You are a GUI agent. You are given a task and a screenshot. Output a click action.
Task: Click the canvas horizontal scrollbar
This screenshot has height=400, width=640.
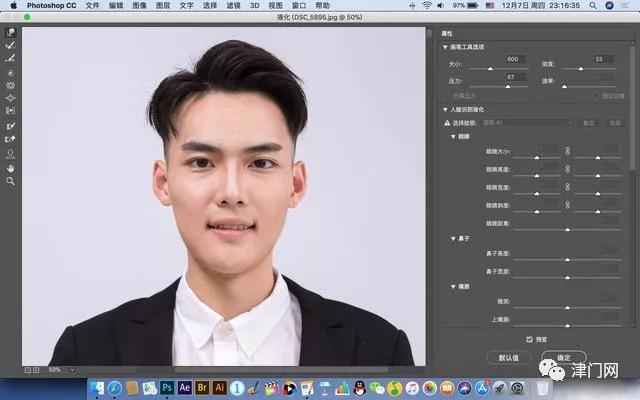282,370
